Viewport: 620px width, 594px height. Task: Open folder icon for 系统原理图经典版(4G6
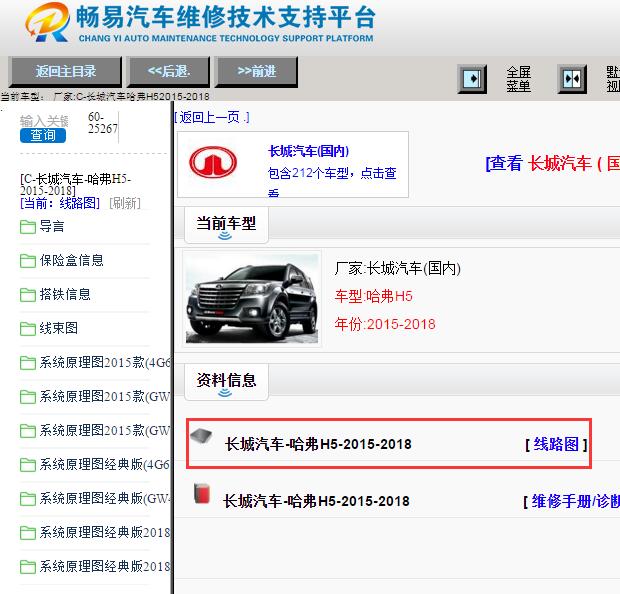click(x=28, y=465)
